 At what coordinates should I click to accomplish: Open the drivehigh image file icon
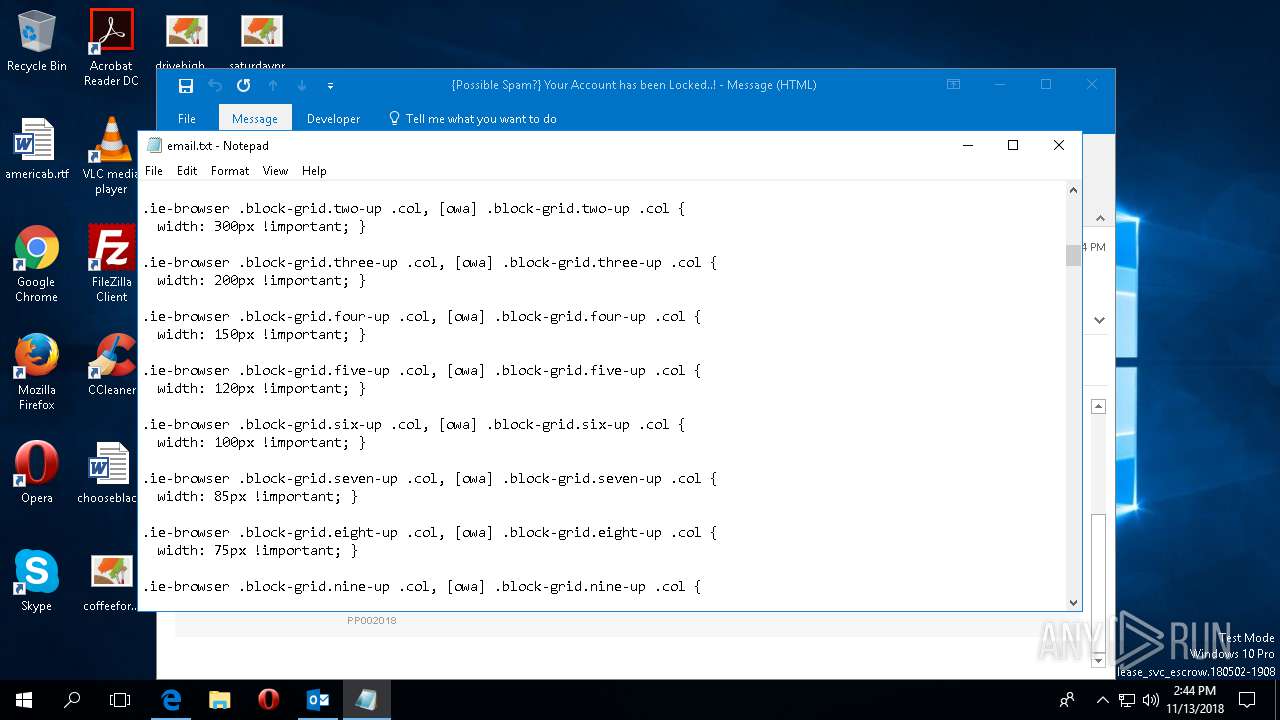pos(186,42)
